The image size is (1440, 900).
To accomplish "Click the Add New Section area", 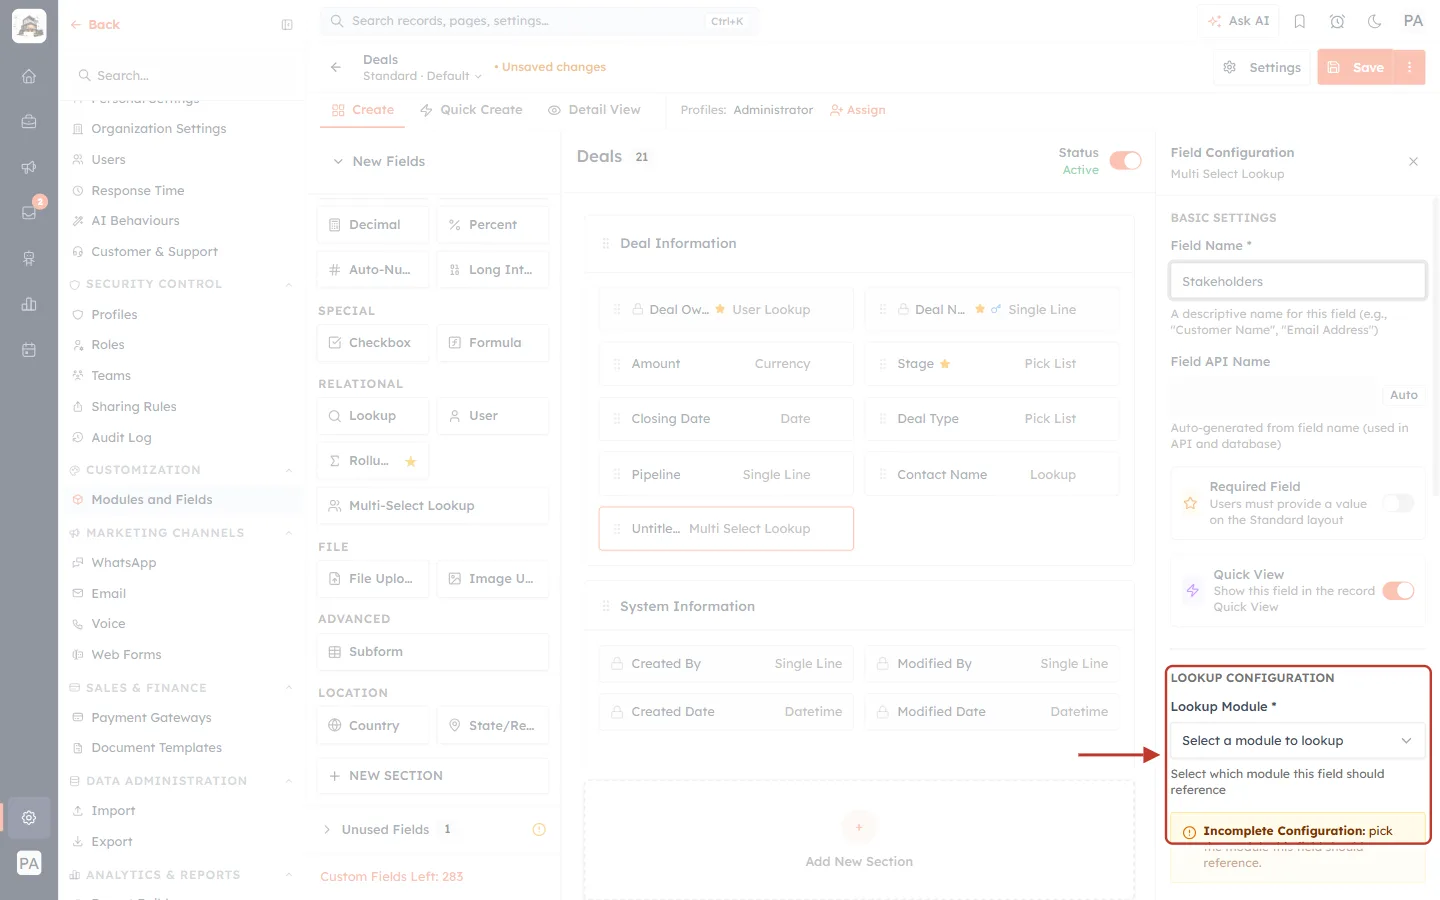I will click(x=859, y=842).
